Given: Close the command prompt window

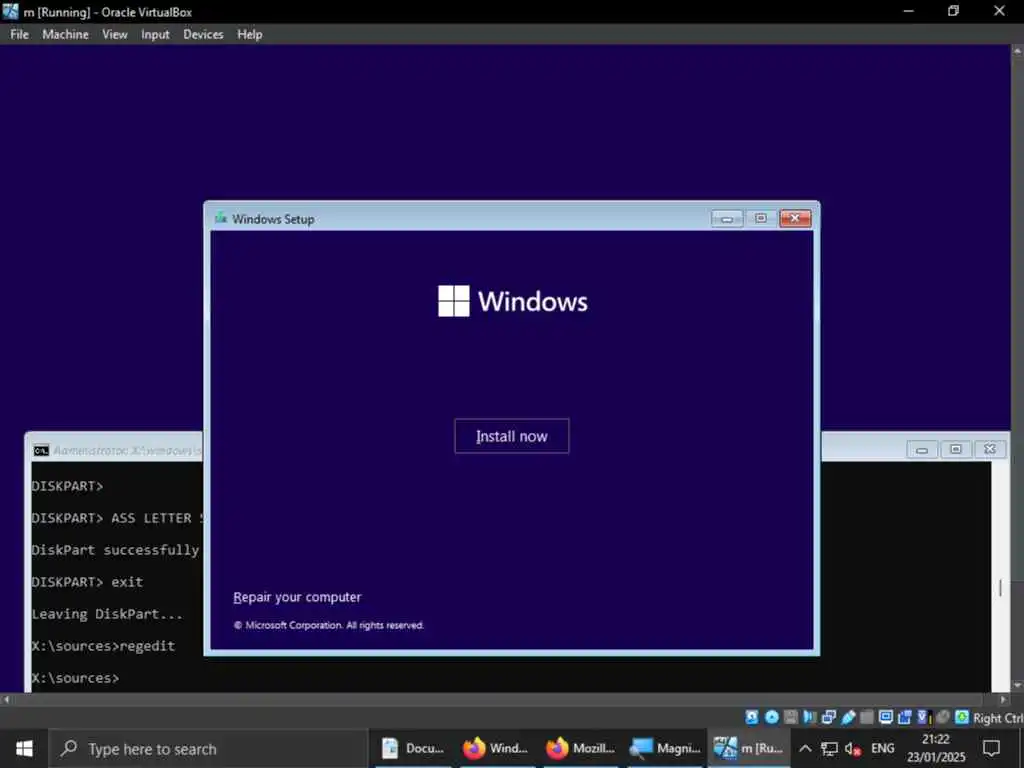Looking at the screenshot, I should 989,449.
